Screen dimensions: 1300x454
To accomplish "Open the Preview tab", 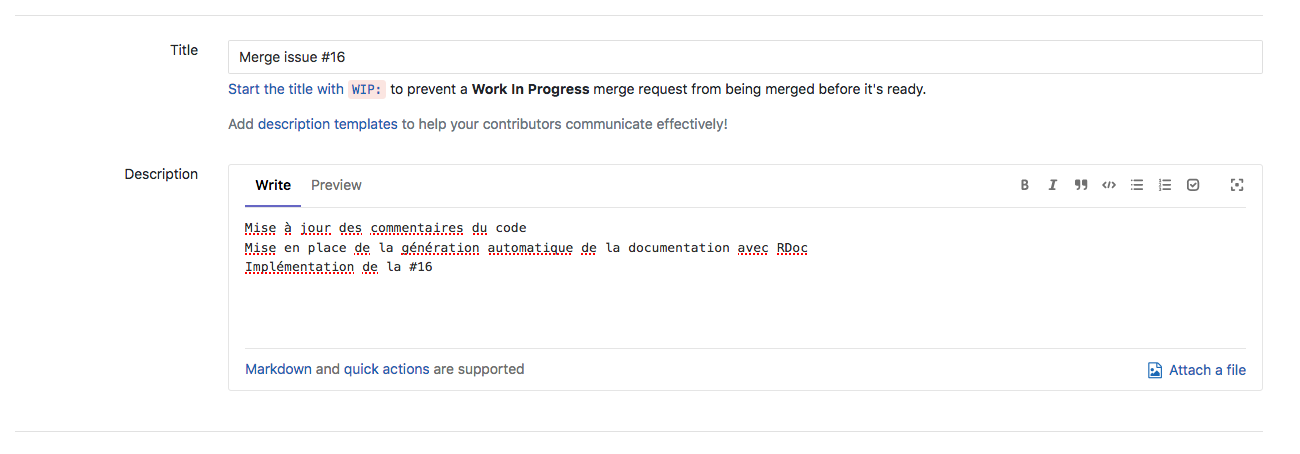I will click(336, 185).
